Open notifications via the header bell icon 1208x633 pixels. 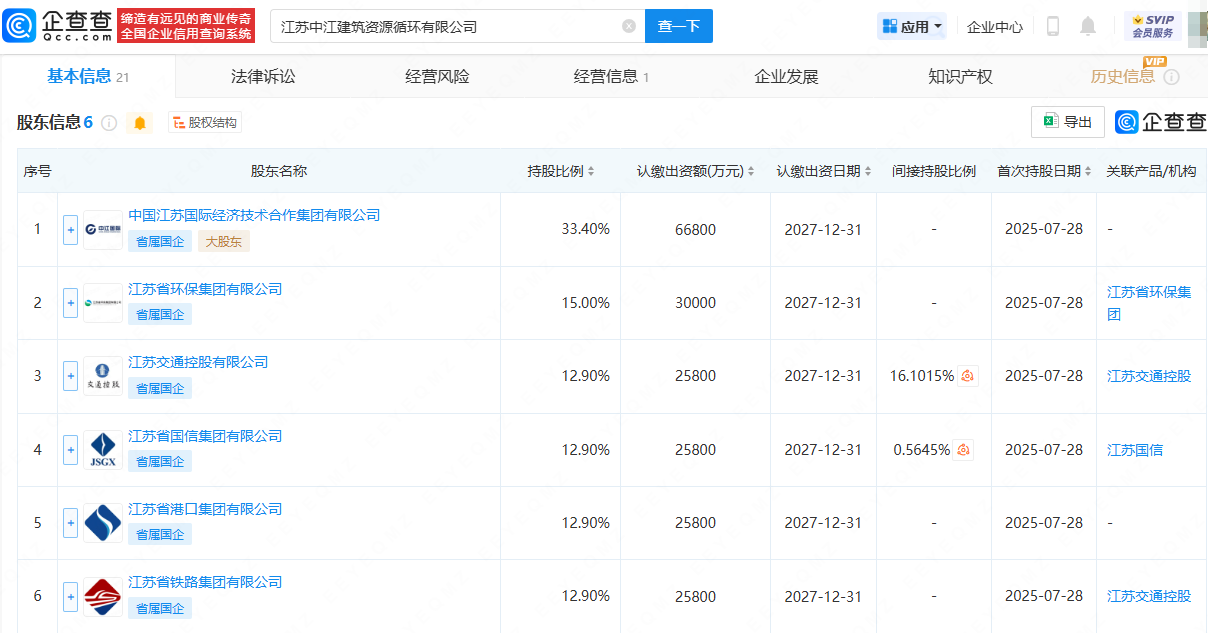point(1089,27)
